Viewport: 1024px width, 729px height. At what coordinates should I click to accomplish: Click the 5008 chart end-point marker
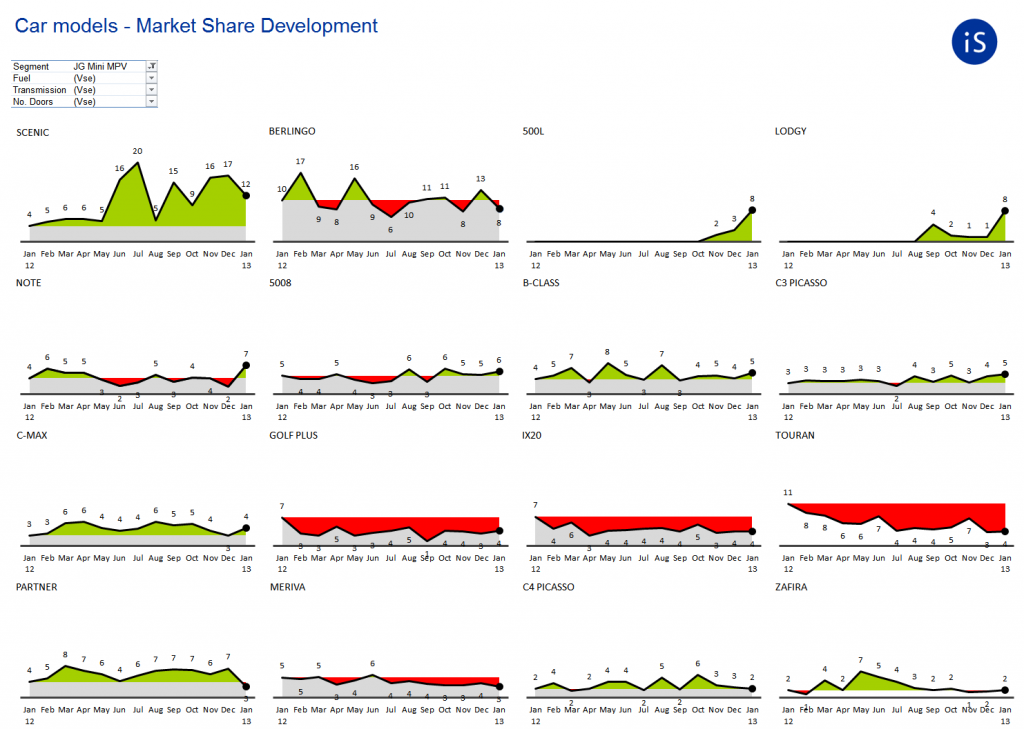pos(500,372)
